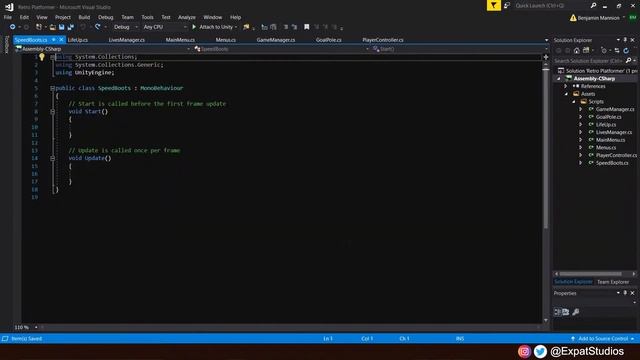
Task: Select LifeUp.cs in Solution Explorer
Action: click(x=606, y=124)
